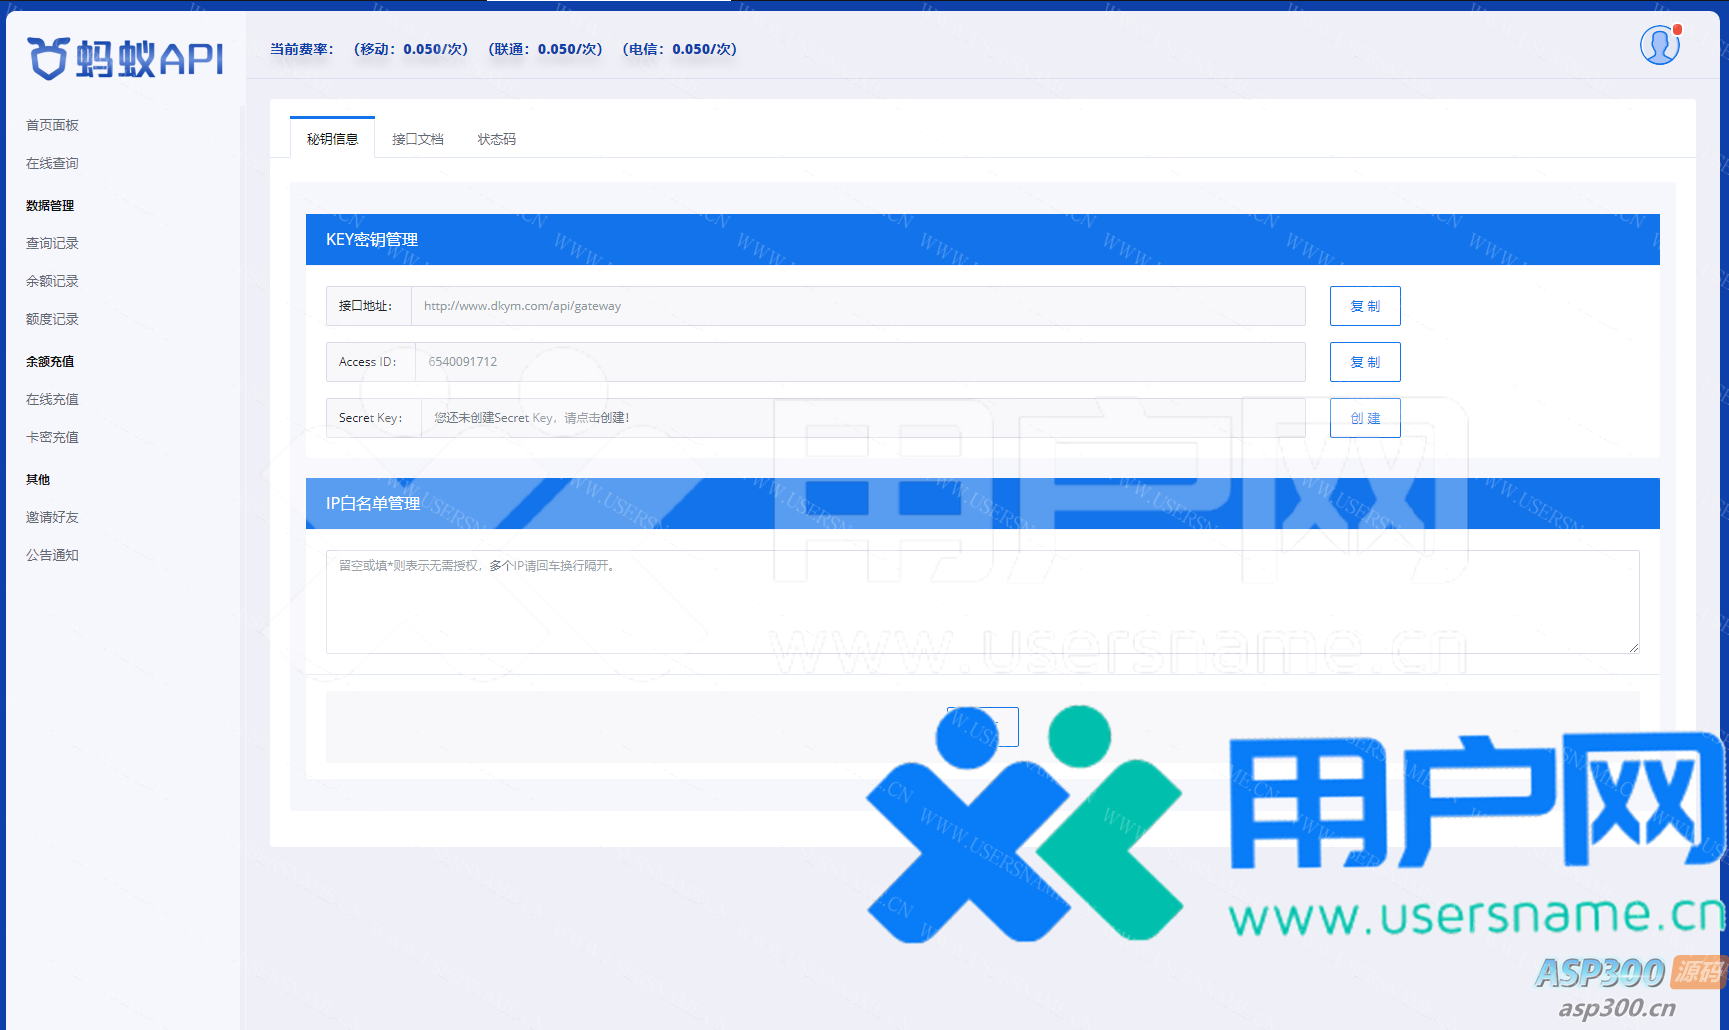Click the 电信 0.050/次 rate text
Screen dimensions: 1729x1030
point(679,49)
